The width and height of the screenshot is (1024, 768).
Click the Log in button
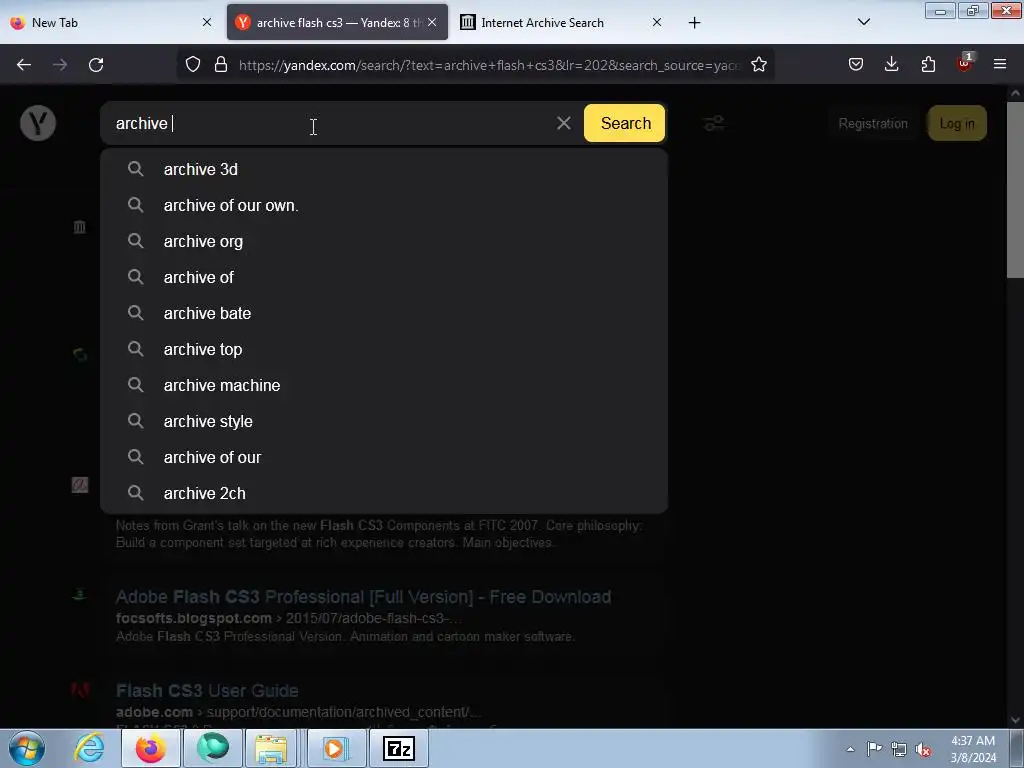(957, 123)
